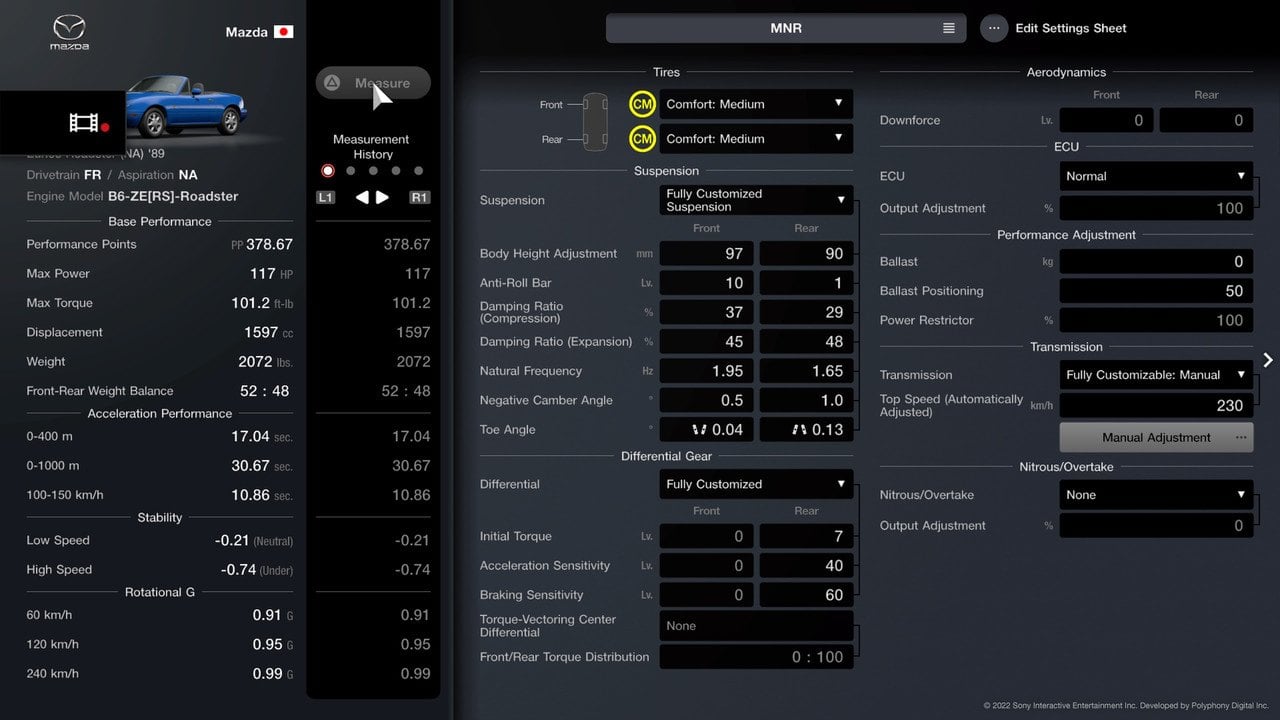Select rear Damping Compression value 29
This screenshot has height=720, width=1280.
click(x=807, y=312)
